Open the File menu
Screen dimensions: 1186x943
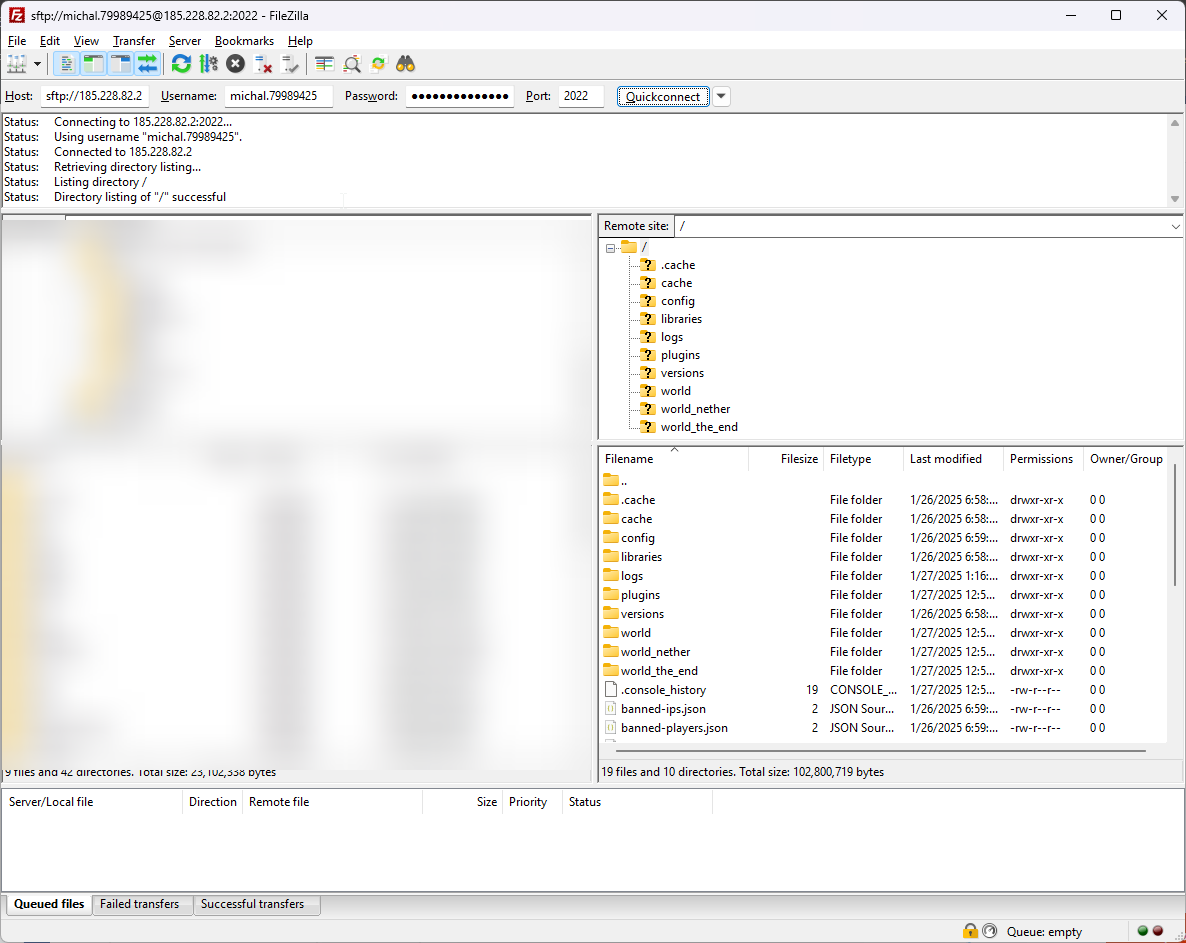(x=17, y=41)
